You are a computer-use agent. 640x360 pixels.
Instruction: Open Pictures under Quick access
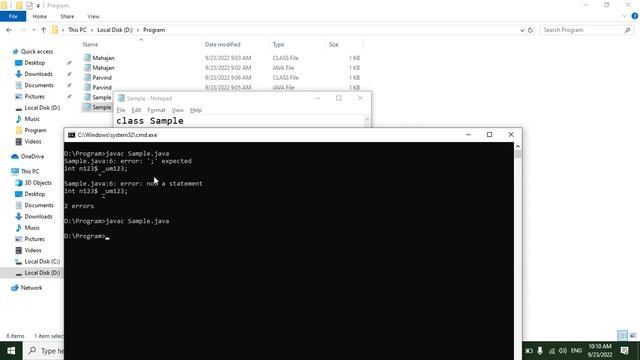point(34,96)
